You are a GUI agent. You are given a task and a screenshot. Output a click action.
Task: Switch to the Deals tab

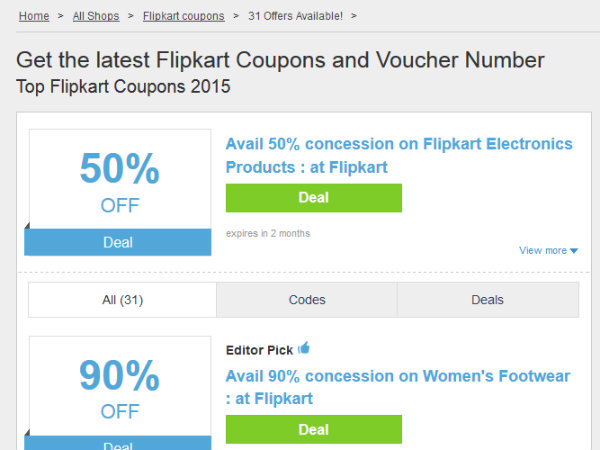488,299
